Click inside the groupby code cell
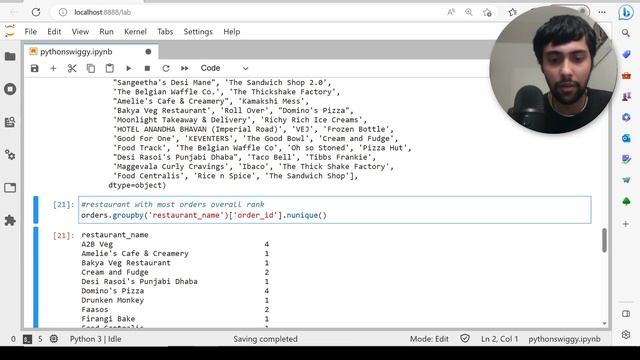Viewport: 640px width, 360px height. click(x=335, y=210)
